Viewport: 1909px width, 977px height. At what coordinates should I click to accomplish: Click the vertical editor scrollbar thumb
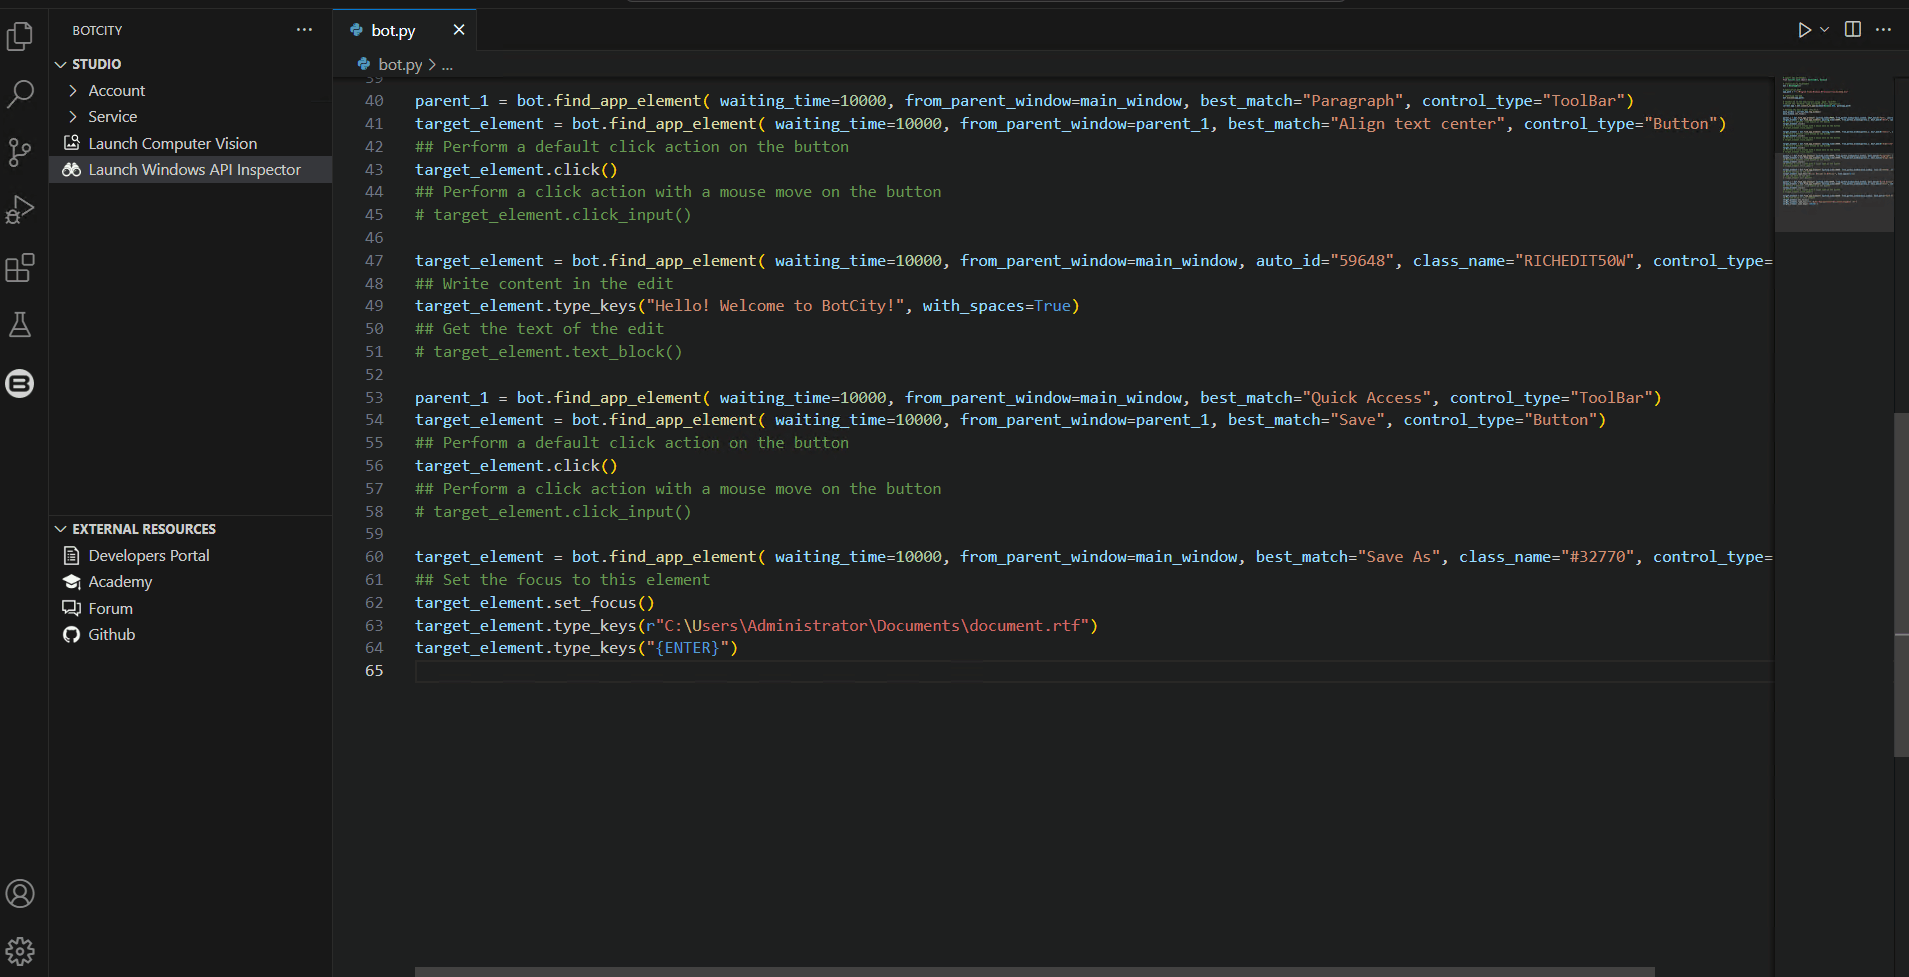click(x=1901, y=585)
